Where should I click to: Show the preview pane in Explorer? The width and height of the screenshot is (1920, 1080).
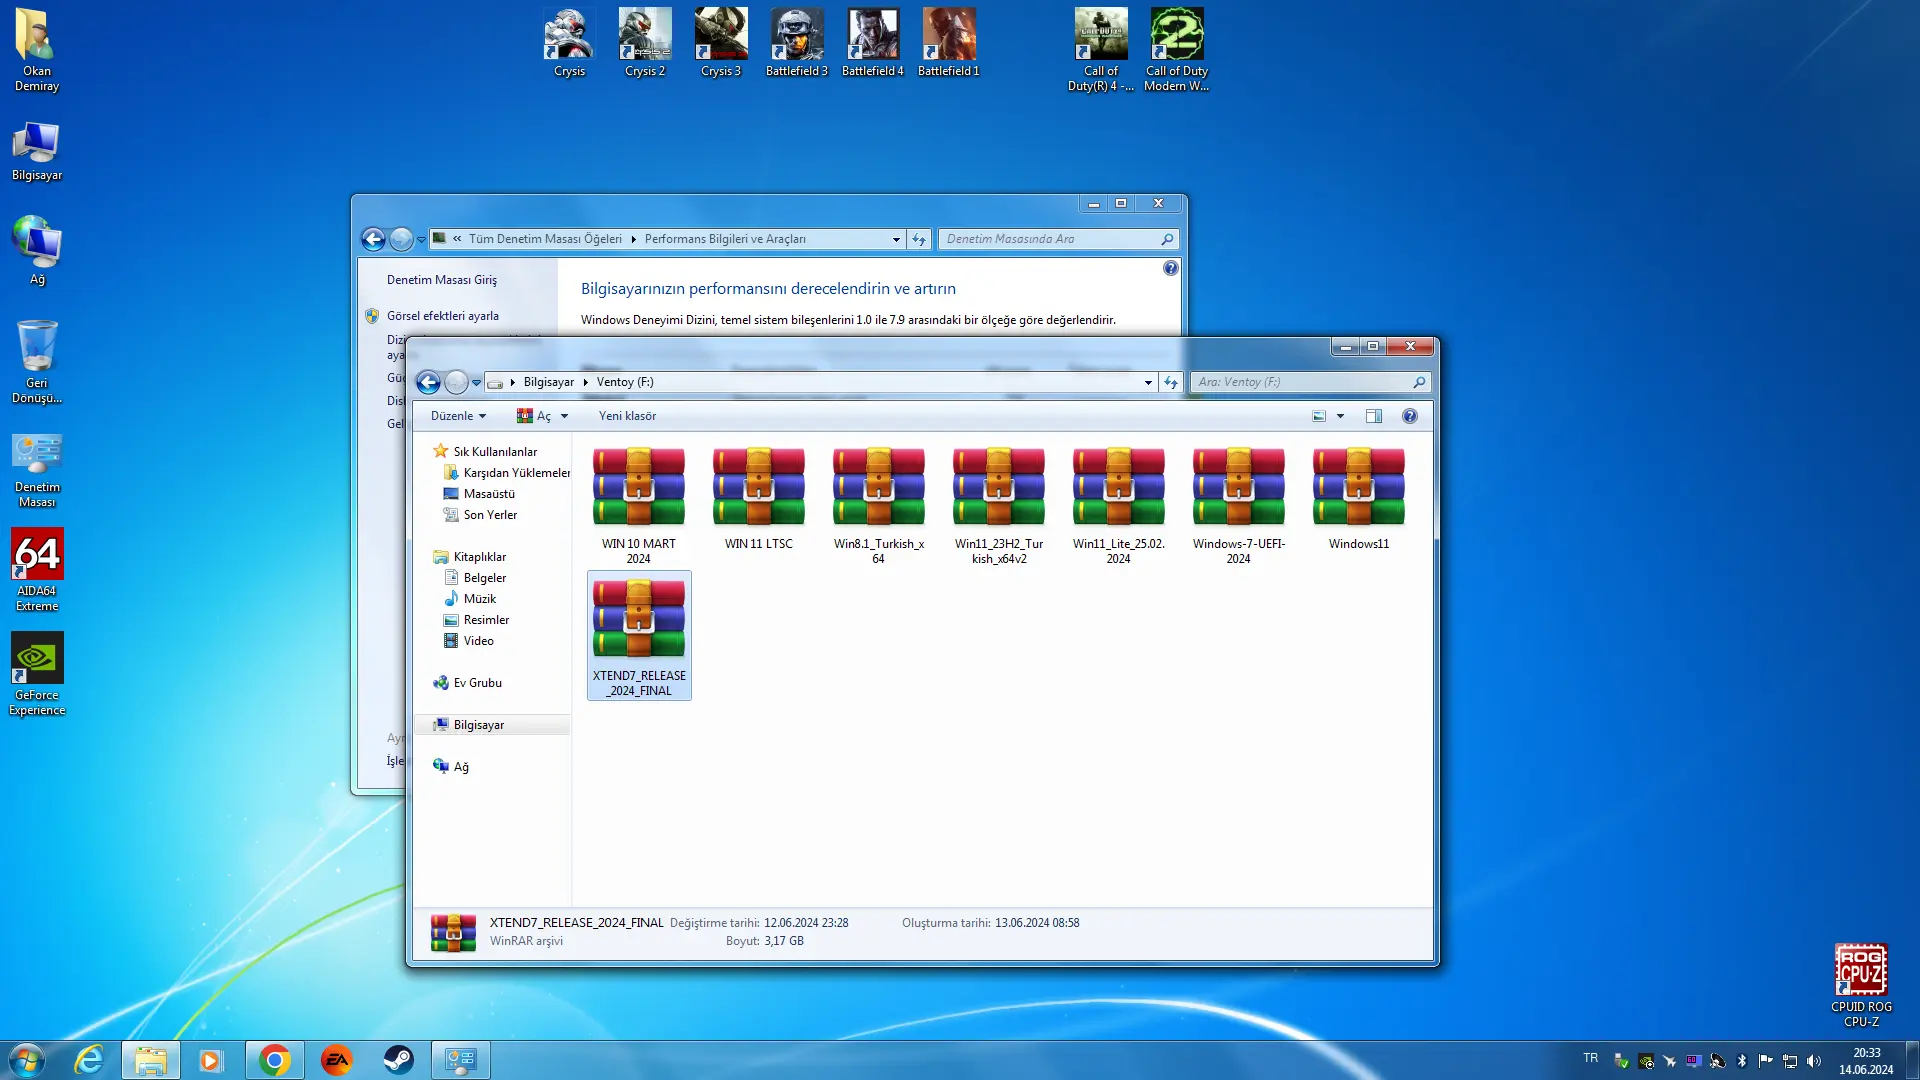tap(1374, 416)
